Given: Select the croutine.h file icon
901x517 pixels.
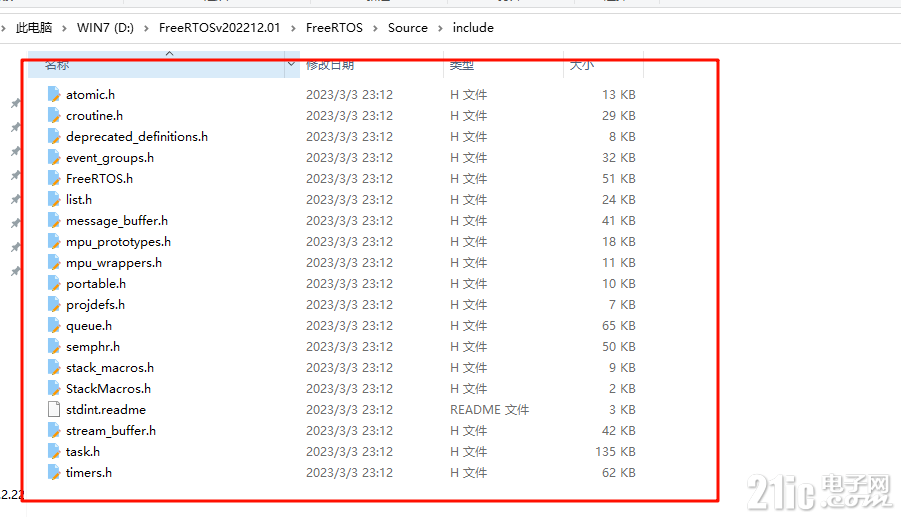Looking at the screenshot, I should pyautogui.click(x=54, y=115).
